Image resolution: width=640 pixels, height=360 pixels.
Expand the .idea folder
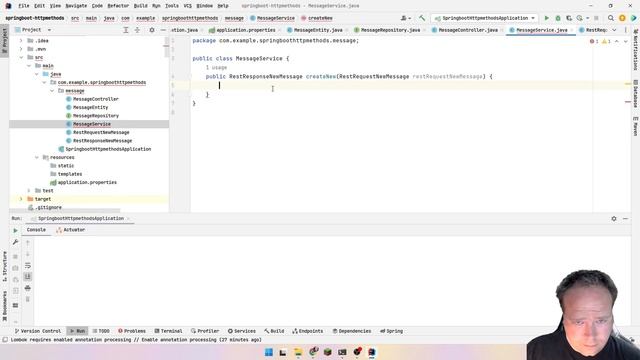pyautogui.click(x=21, y=40)
